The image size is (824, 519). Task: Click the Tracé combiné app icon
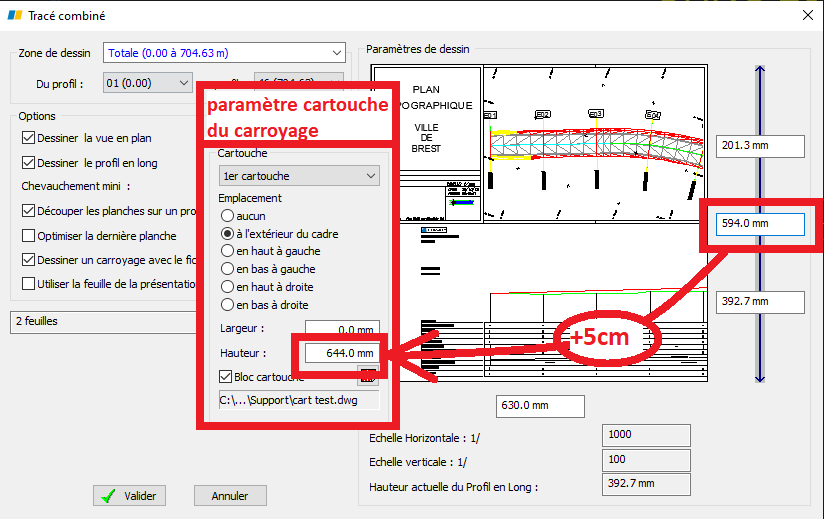click(x=15, y=15)
